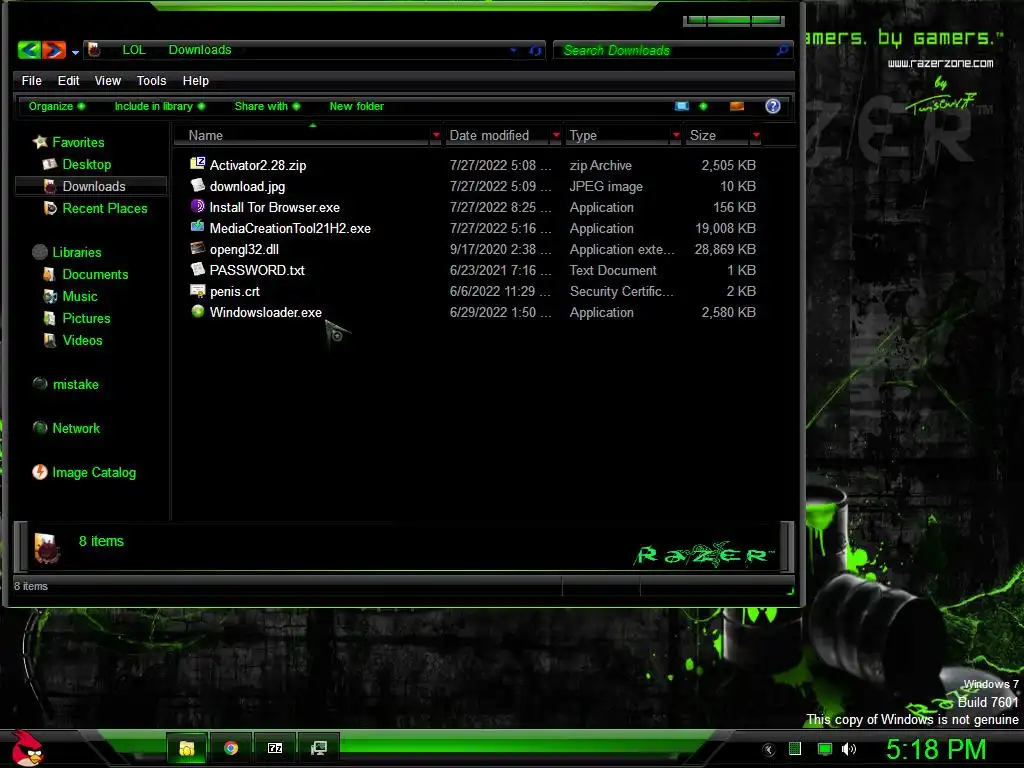Open Recent Places in Favorites
Viewport: 1024px width, 768px height.
(104, 208)
